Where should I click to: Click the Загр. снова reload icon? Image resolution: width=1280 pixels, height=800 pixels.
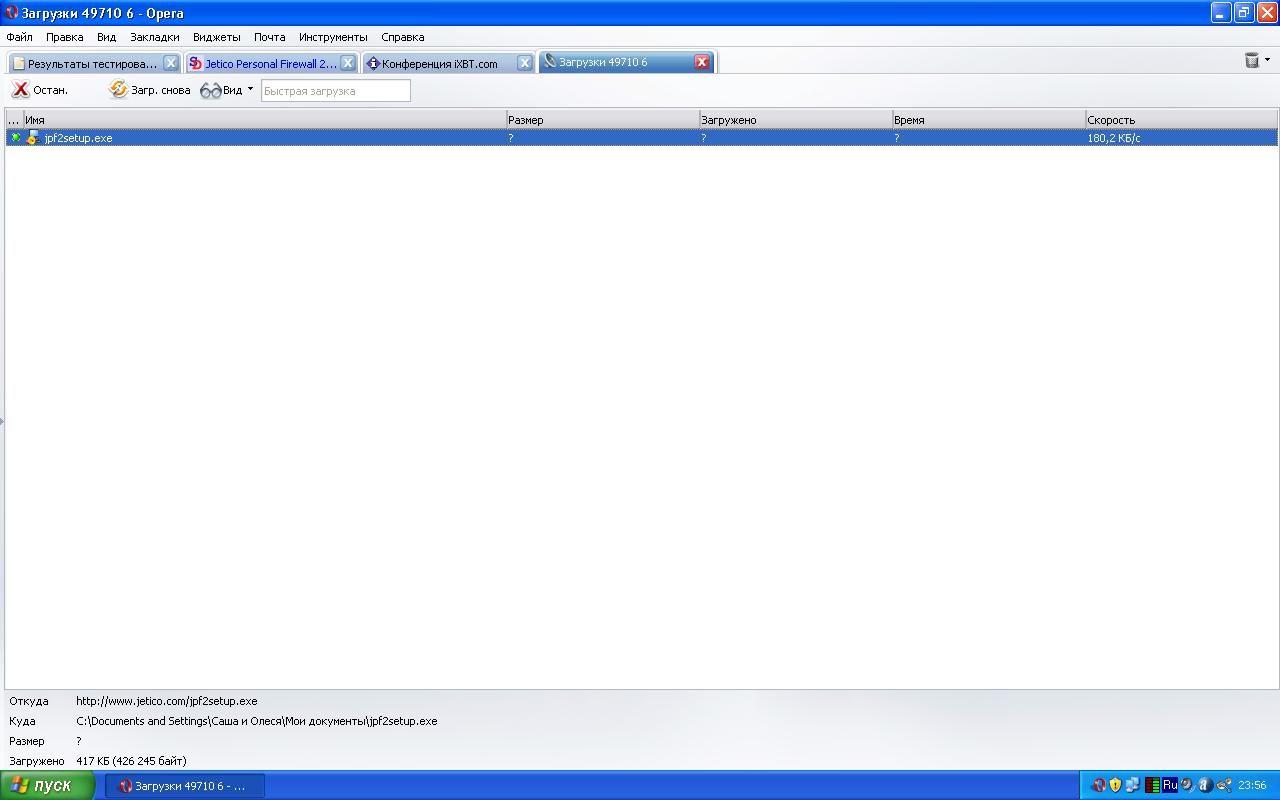(x=118, y=90)
